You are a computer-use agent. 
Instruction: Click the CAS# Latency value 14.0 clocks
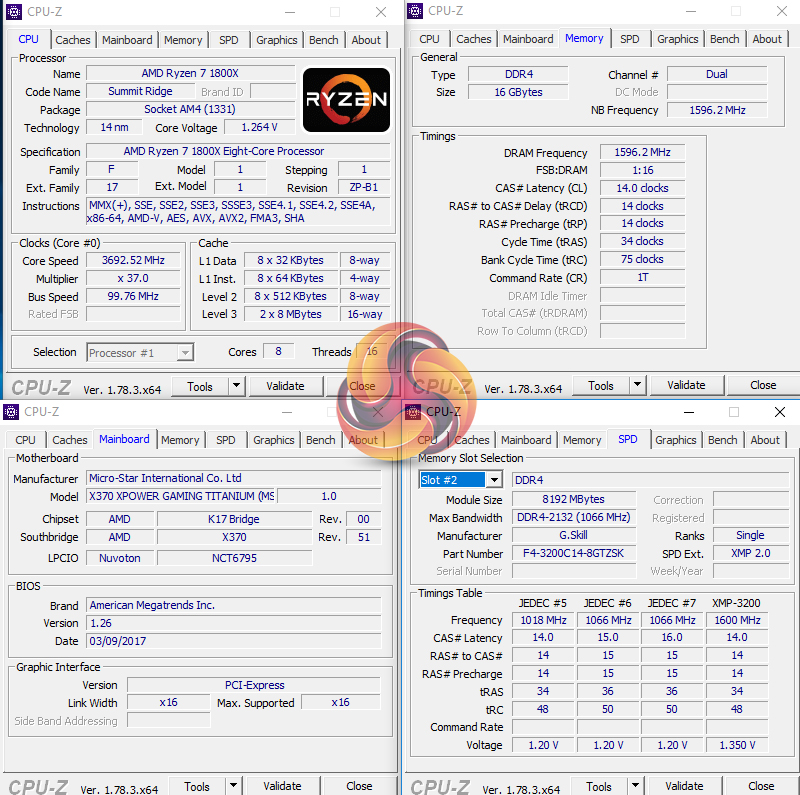(642, 188)
